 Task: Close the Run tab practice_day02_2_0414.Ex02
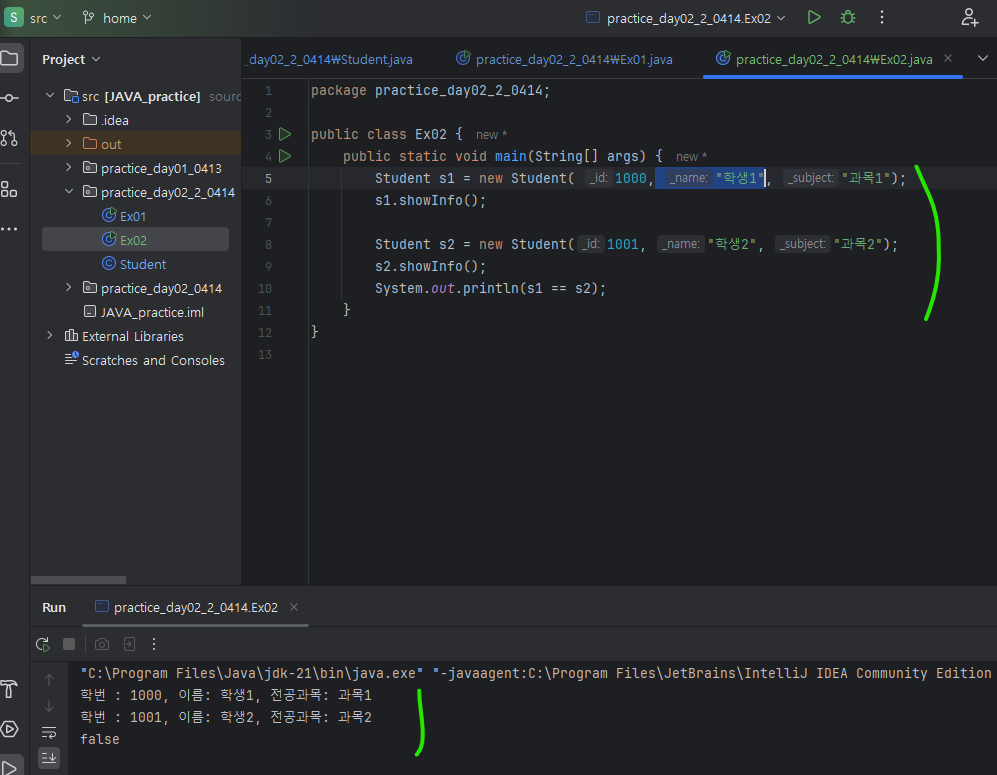click(x=294, y=607)
